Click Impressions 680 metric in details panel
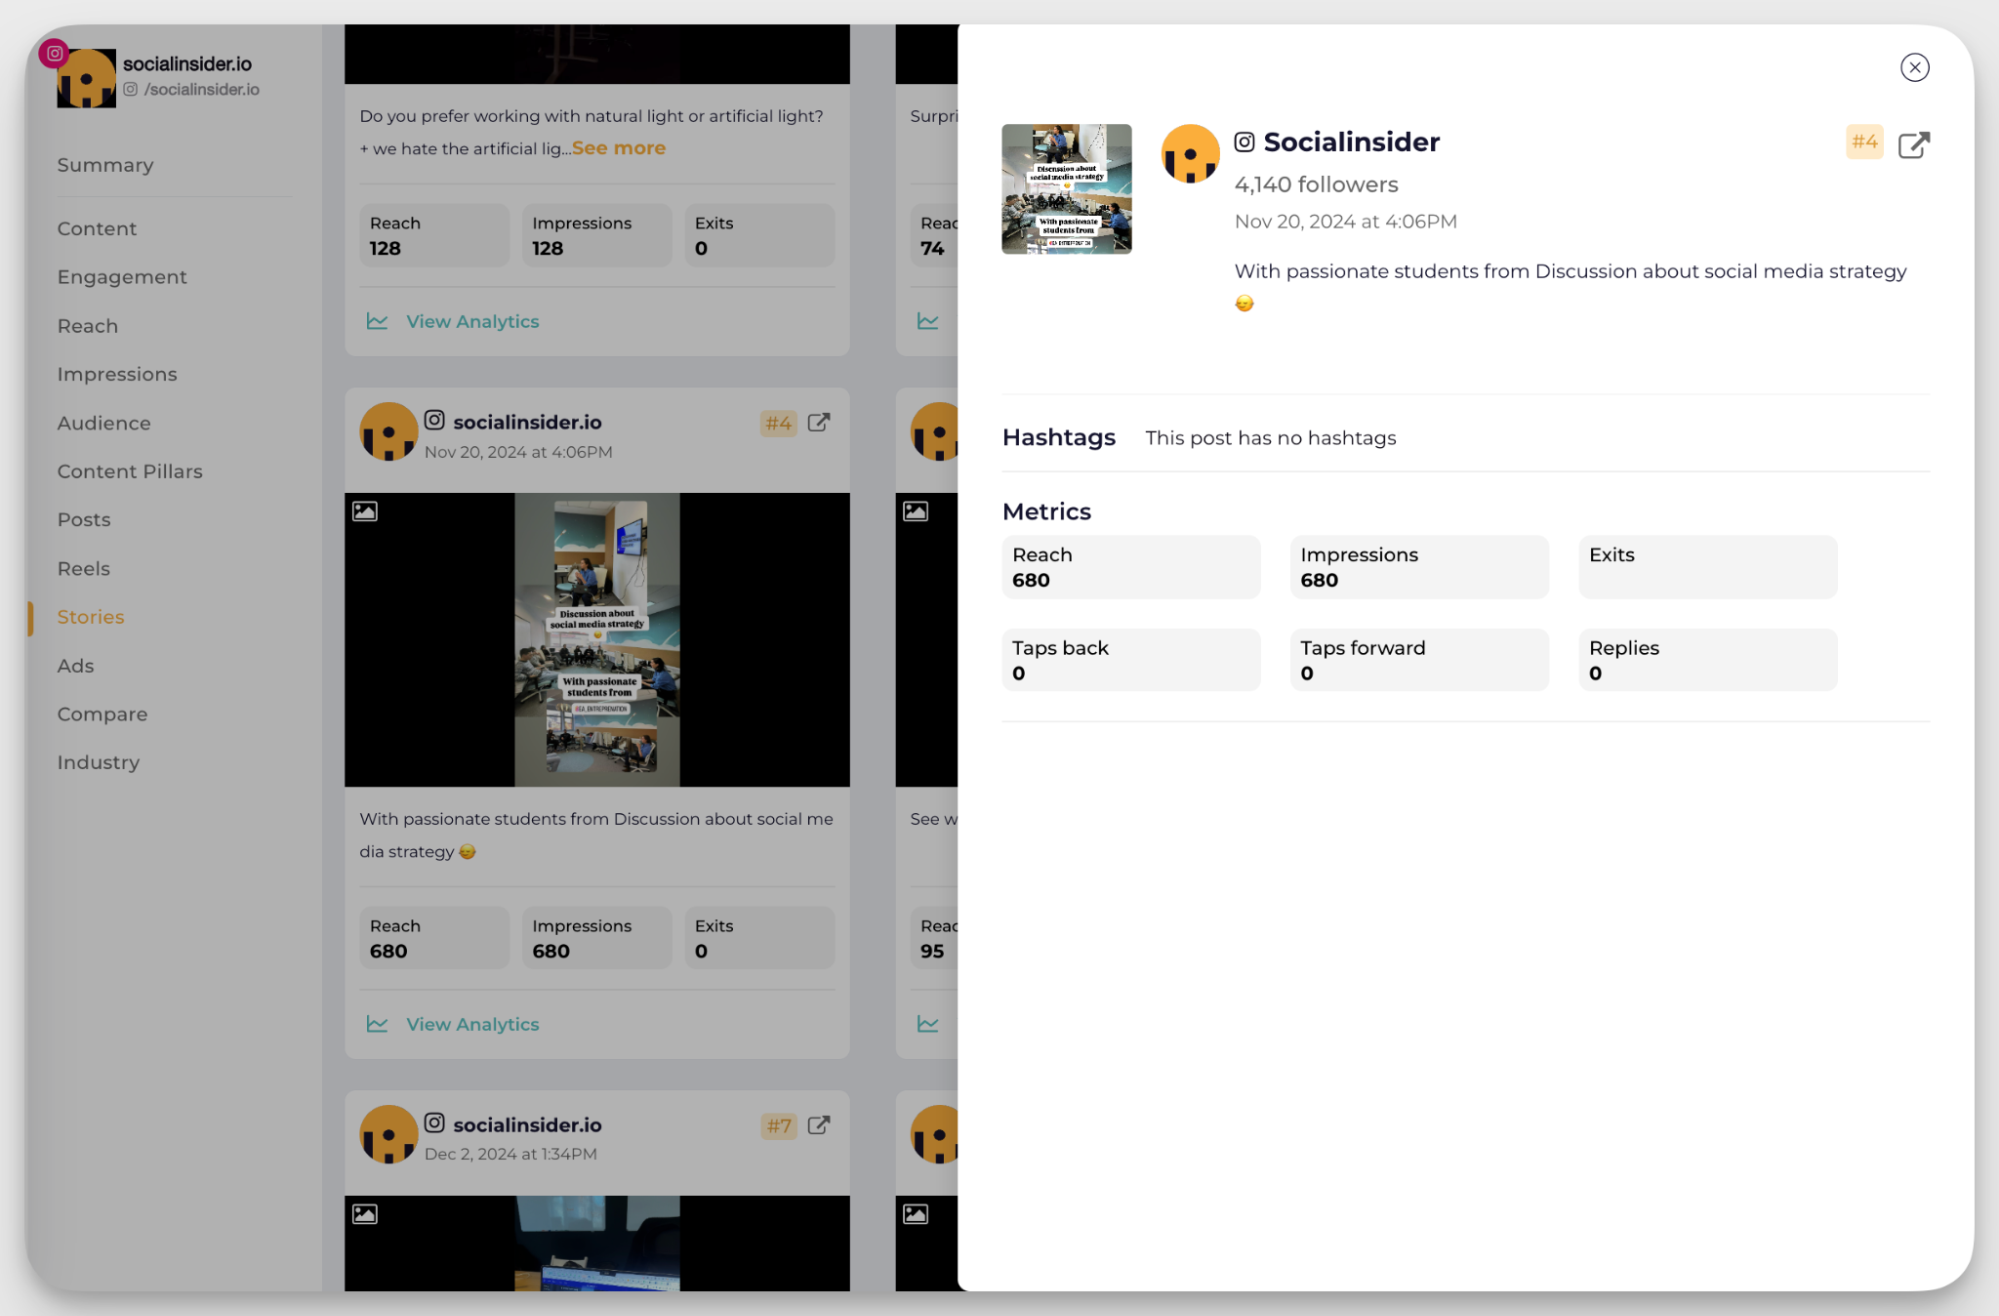 click(1419, 567)
